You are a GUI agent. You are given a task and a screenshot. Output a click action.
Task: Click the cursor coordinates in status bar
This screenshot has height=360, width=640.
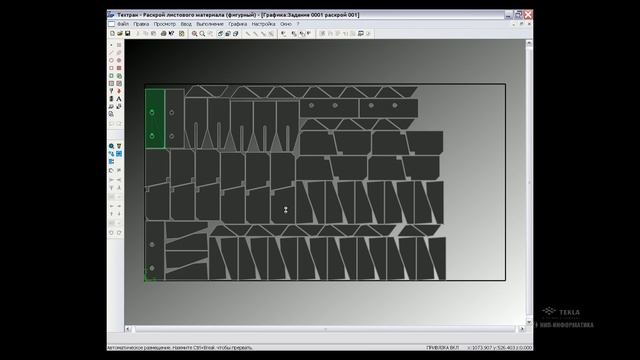(x=500, y=348)
